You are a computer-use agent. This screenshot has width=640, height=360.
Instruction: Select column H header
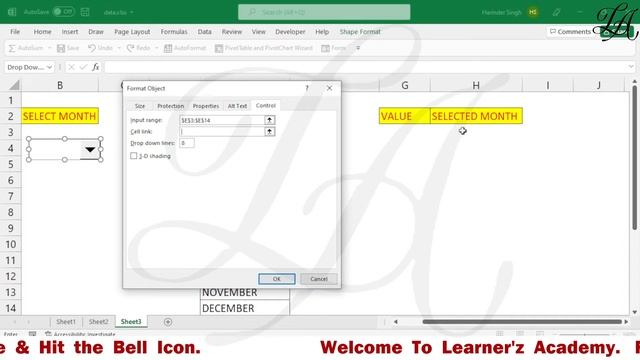(476, 85)
